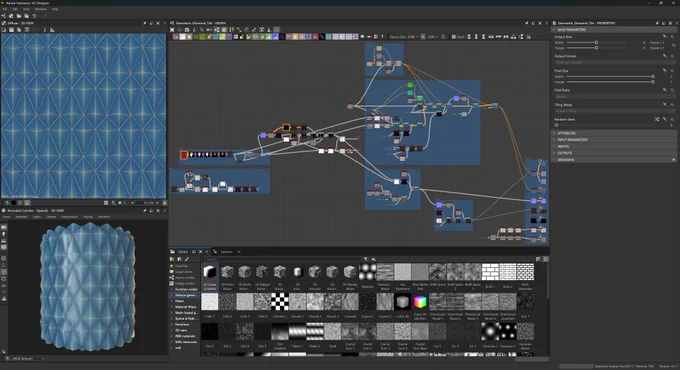This screenshot has width=680, height=370.
Task: Open the Output Format dropdown
Action: [615, 62]
